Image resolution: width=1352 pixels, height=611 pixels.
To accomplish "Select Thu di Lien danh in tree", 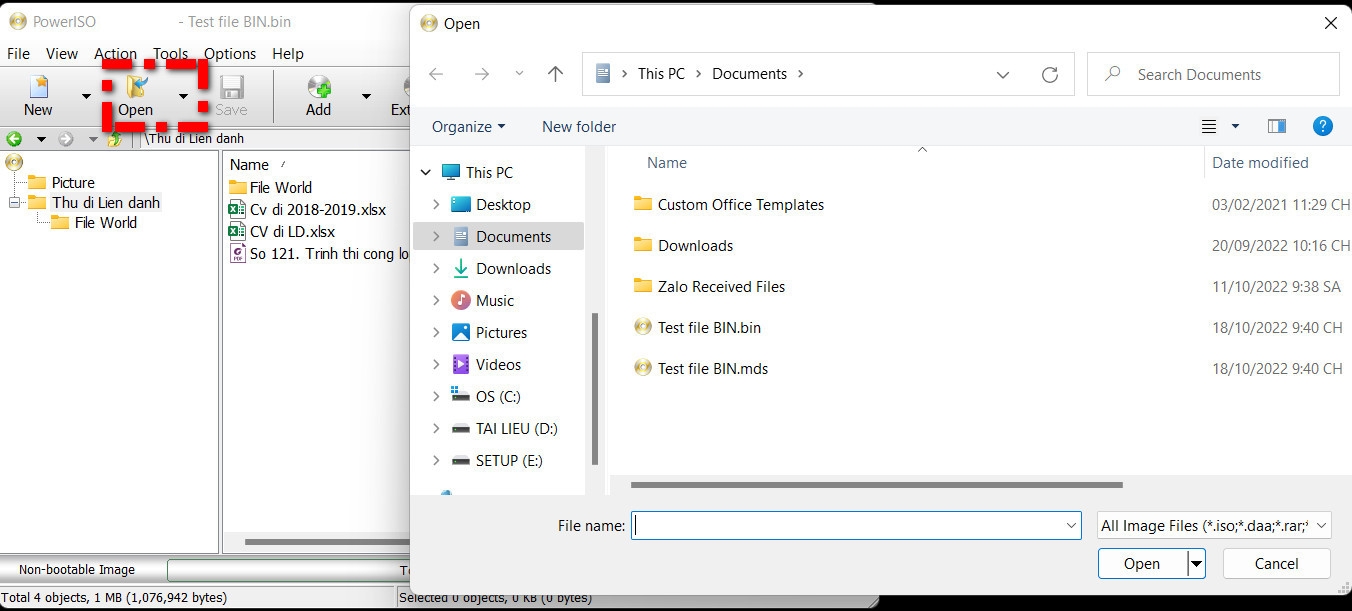I will [x=106, y=202].
